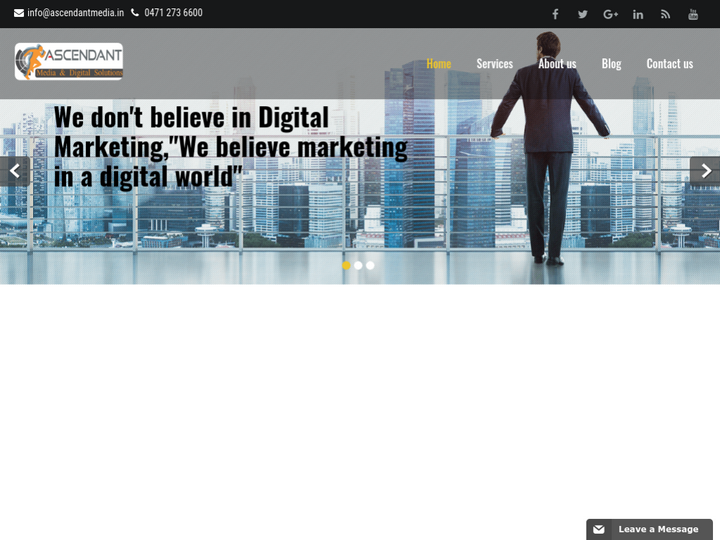Advance to the next slide arrow
Screen dimensions: 720x540
705,171
